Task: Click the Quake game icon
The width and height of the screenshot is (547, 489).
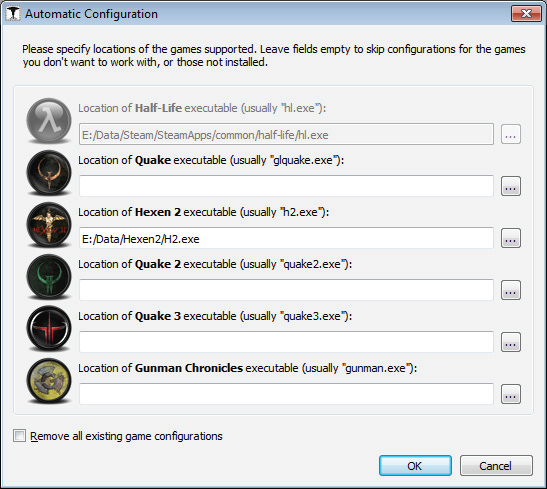Action: pos(49,173)
